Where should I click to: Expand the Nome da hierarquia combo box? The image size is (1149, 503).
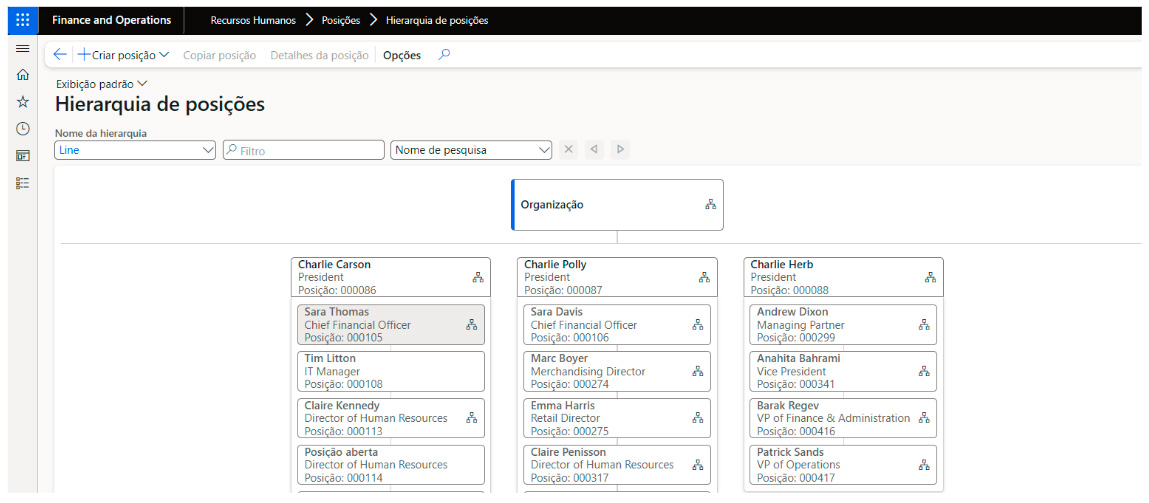point(208,150)
